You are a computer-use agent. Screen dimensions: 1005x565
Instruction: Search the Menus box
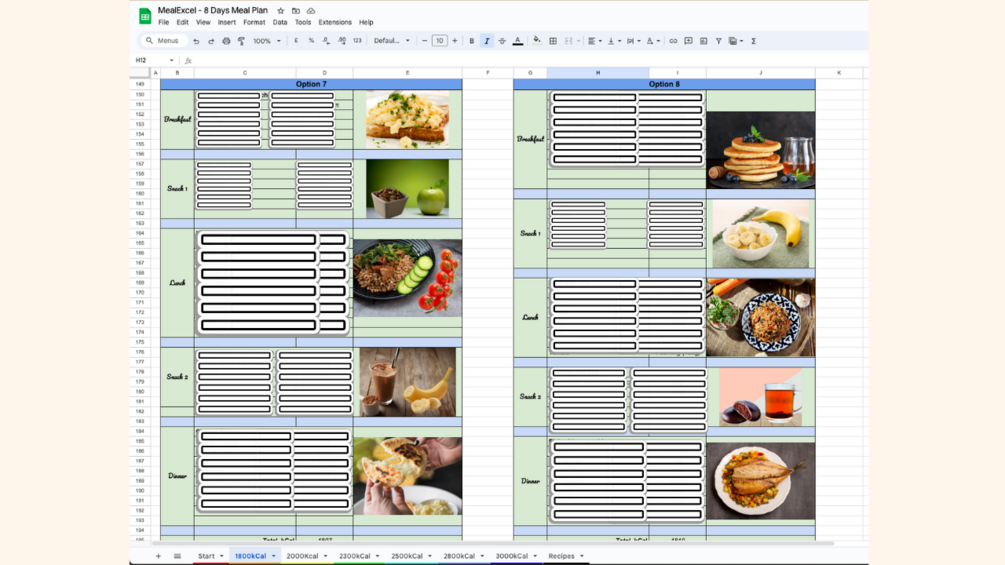[164, 41]
